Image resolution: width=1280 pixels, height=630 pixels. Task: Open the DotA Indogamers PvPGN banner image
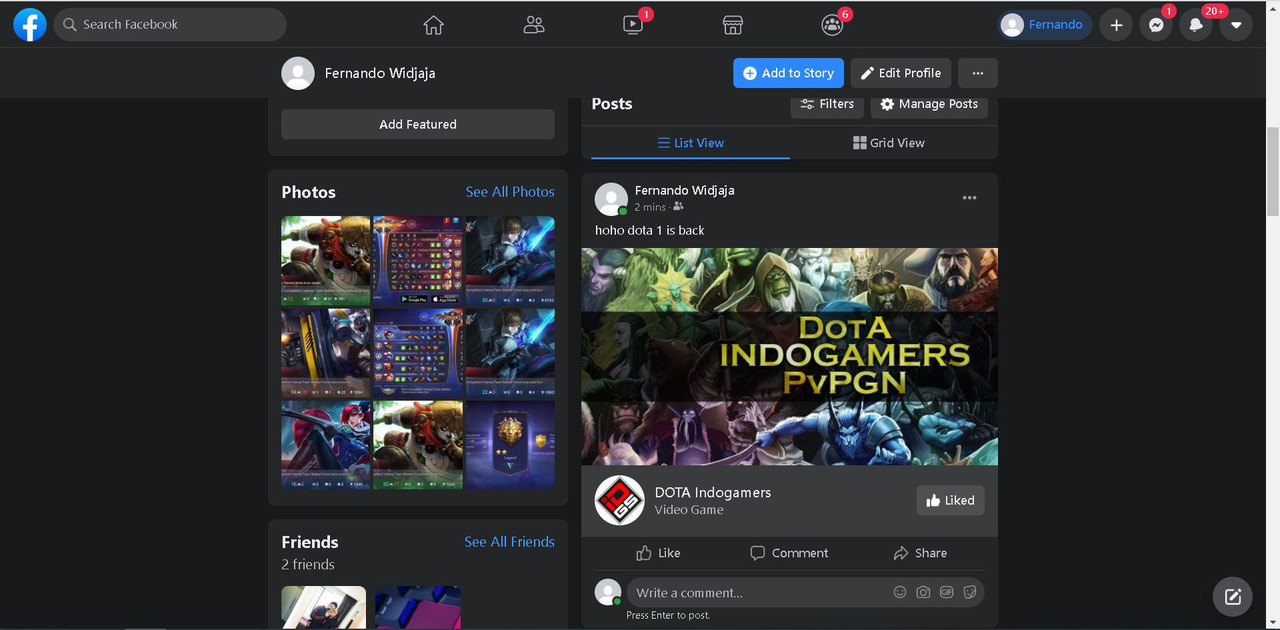pyautogui.click(x=790, y=356)
